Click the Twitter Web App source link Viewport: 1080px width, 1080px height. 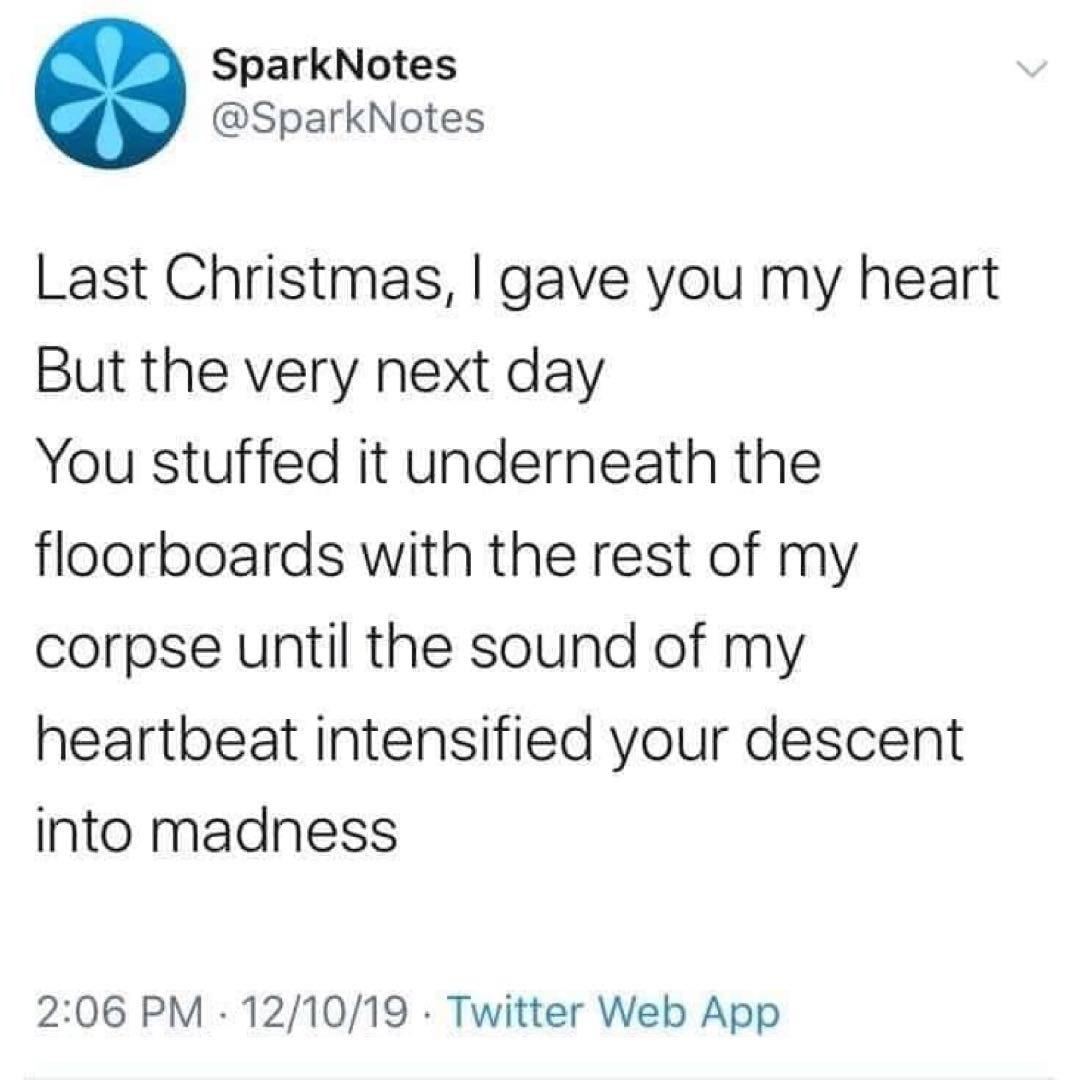pos(612,1013)
